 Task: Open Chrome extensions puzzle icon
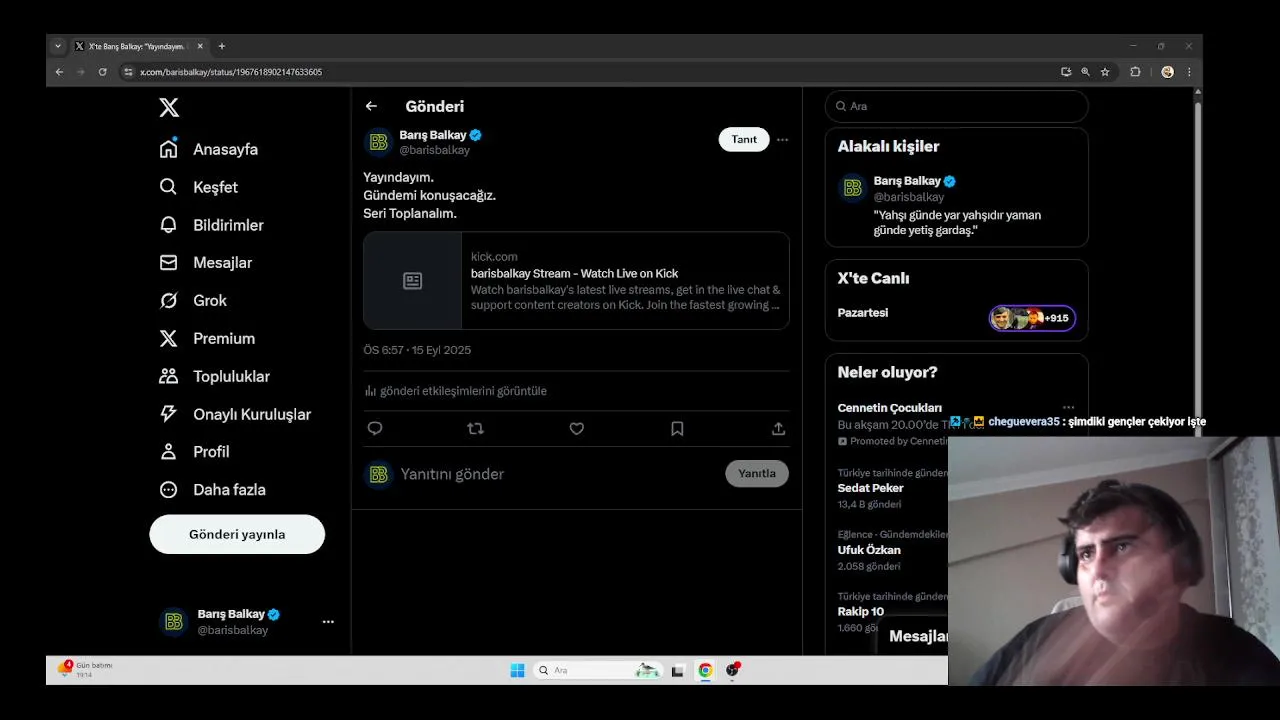click(x=1135, y=72)
